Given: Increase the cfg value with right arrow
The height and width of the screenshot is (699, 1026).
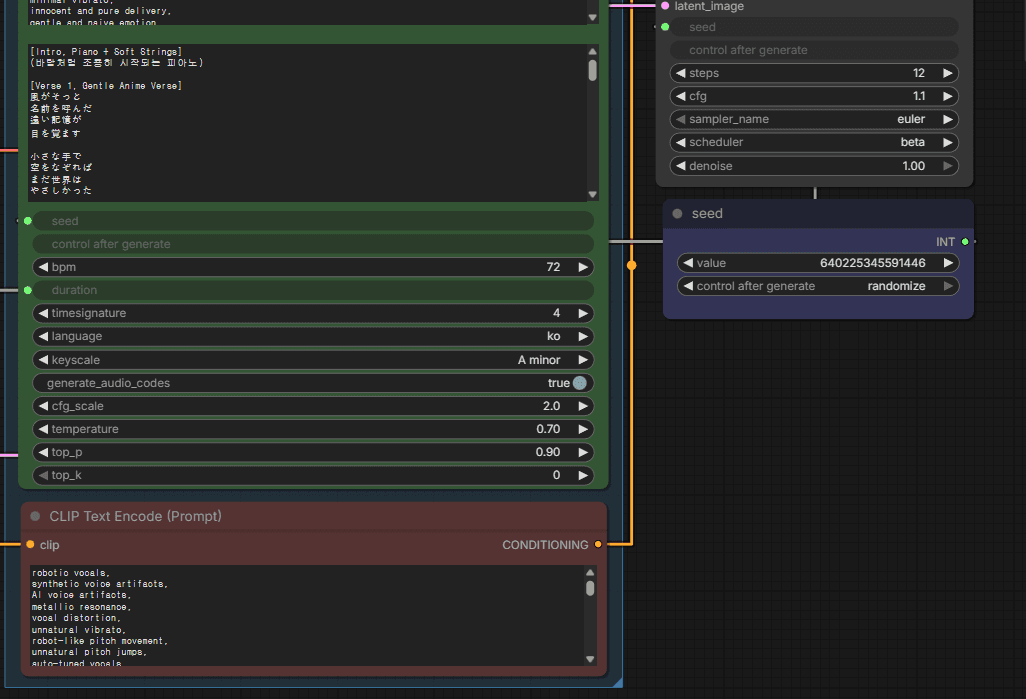Looking at the screenshot, I should (946, 96).
